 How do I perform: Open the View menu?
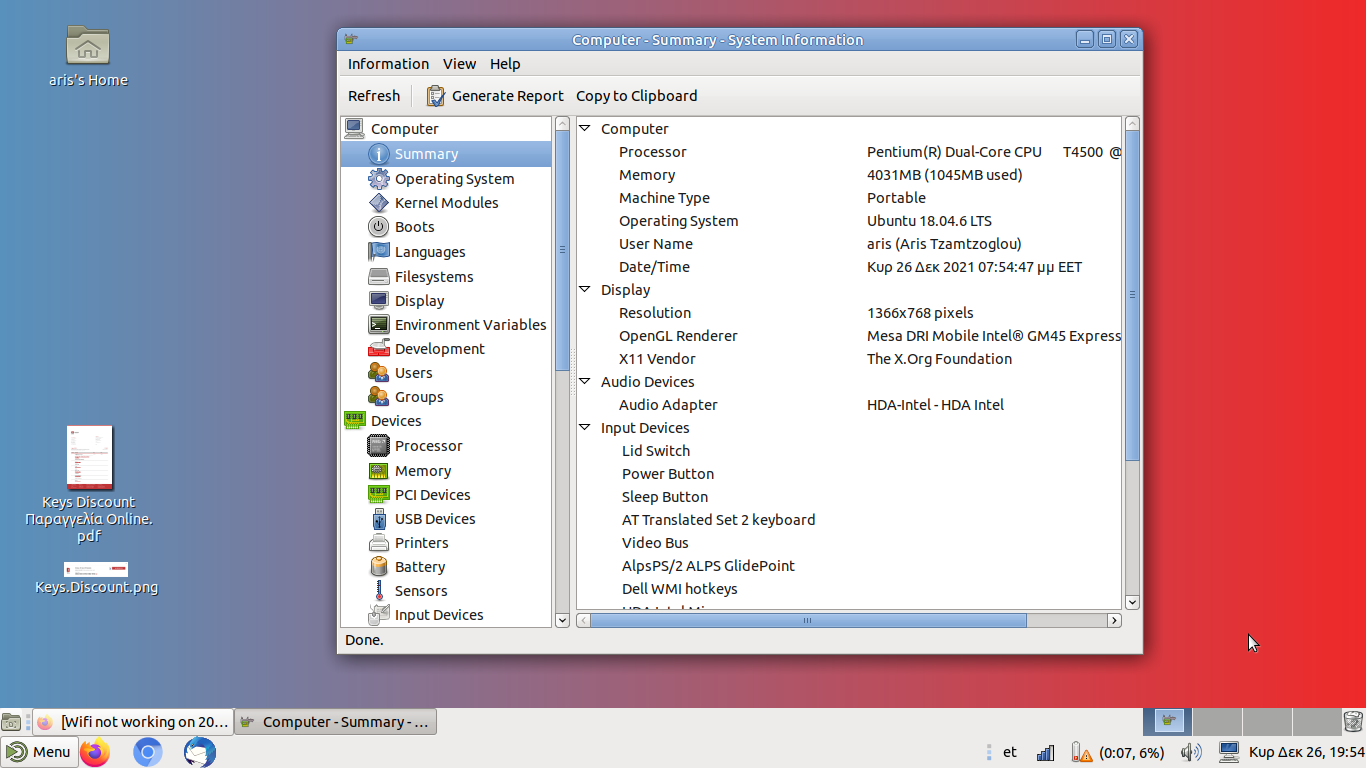[459, 64]
